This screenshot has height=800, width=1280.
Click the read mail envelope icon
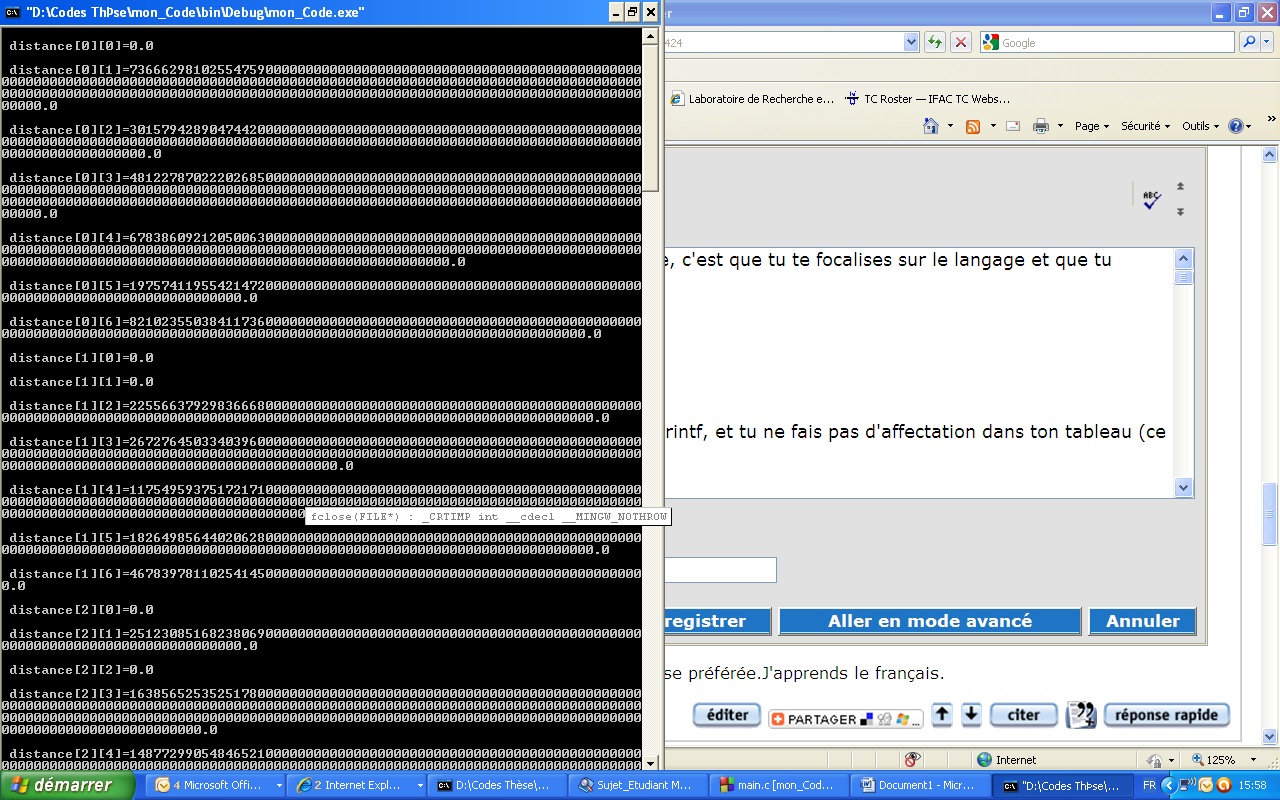pyautogui.click(x=1013, y=126)
